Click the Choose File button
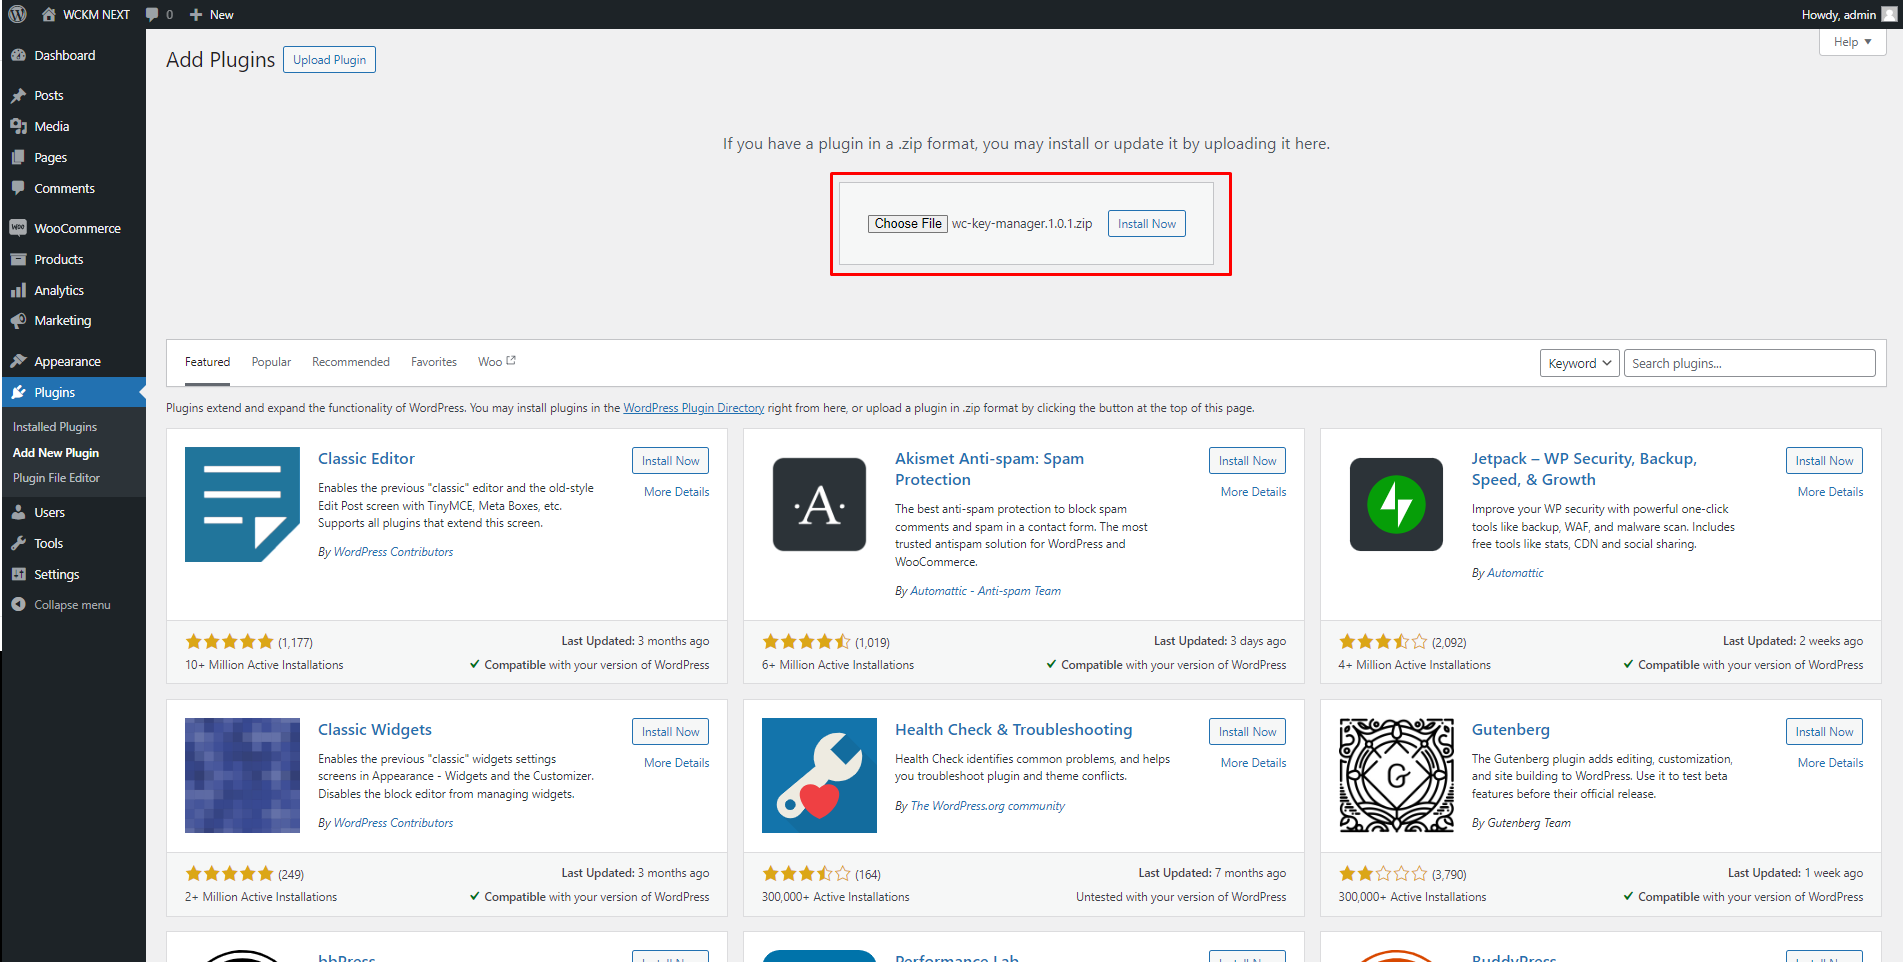Screen dimensions: 1903x962 pyautogui.click(x=908, y=224)
